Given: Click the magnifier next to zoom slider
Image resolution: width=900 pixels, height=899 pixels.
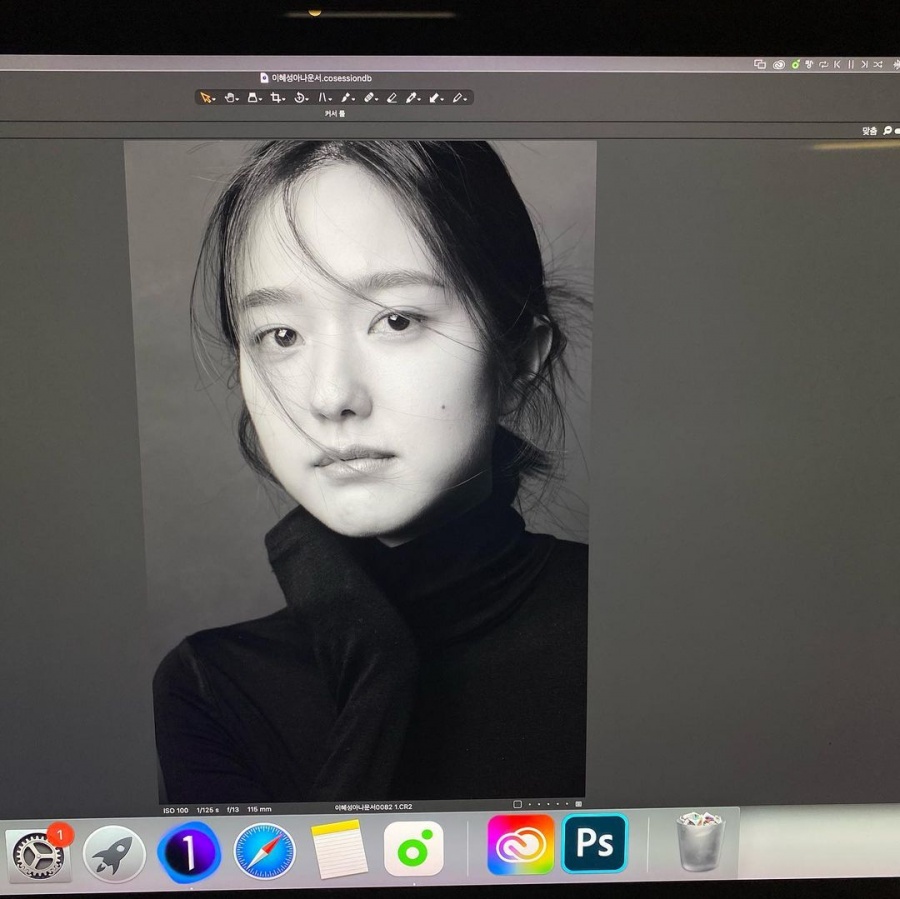Looking at the screenshot, I should [887, 131].
